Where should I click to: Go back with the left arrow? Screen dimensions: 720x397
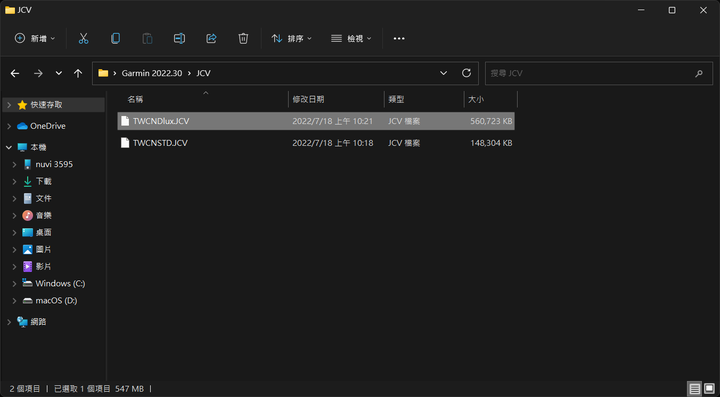coord(15,73)
